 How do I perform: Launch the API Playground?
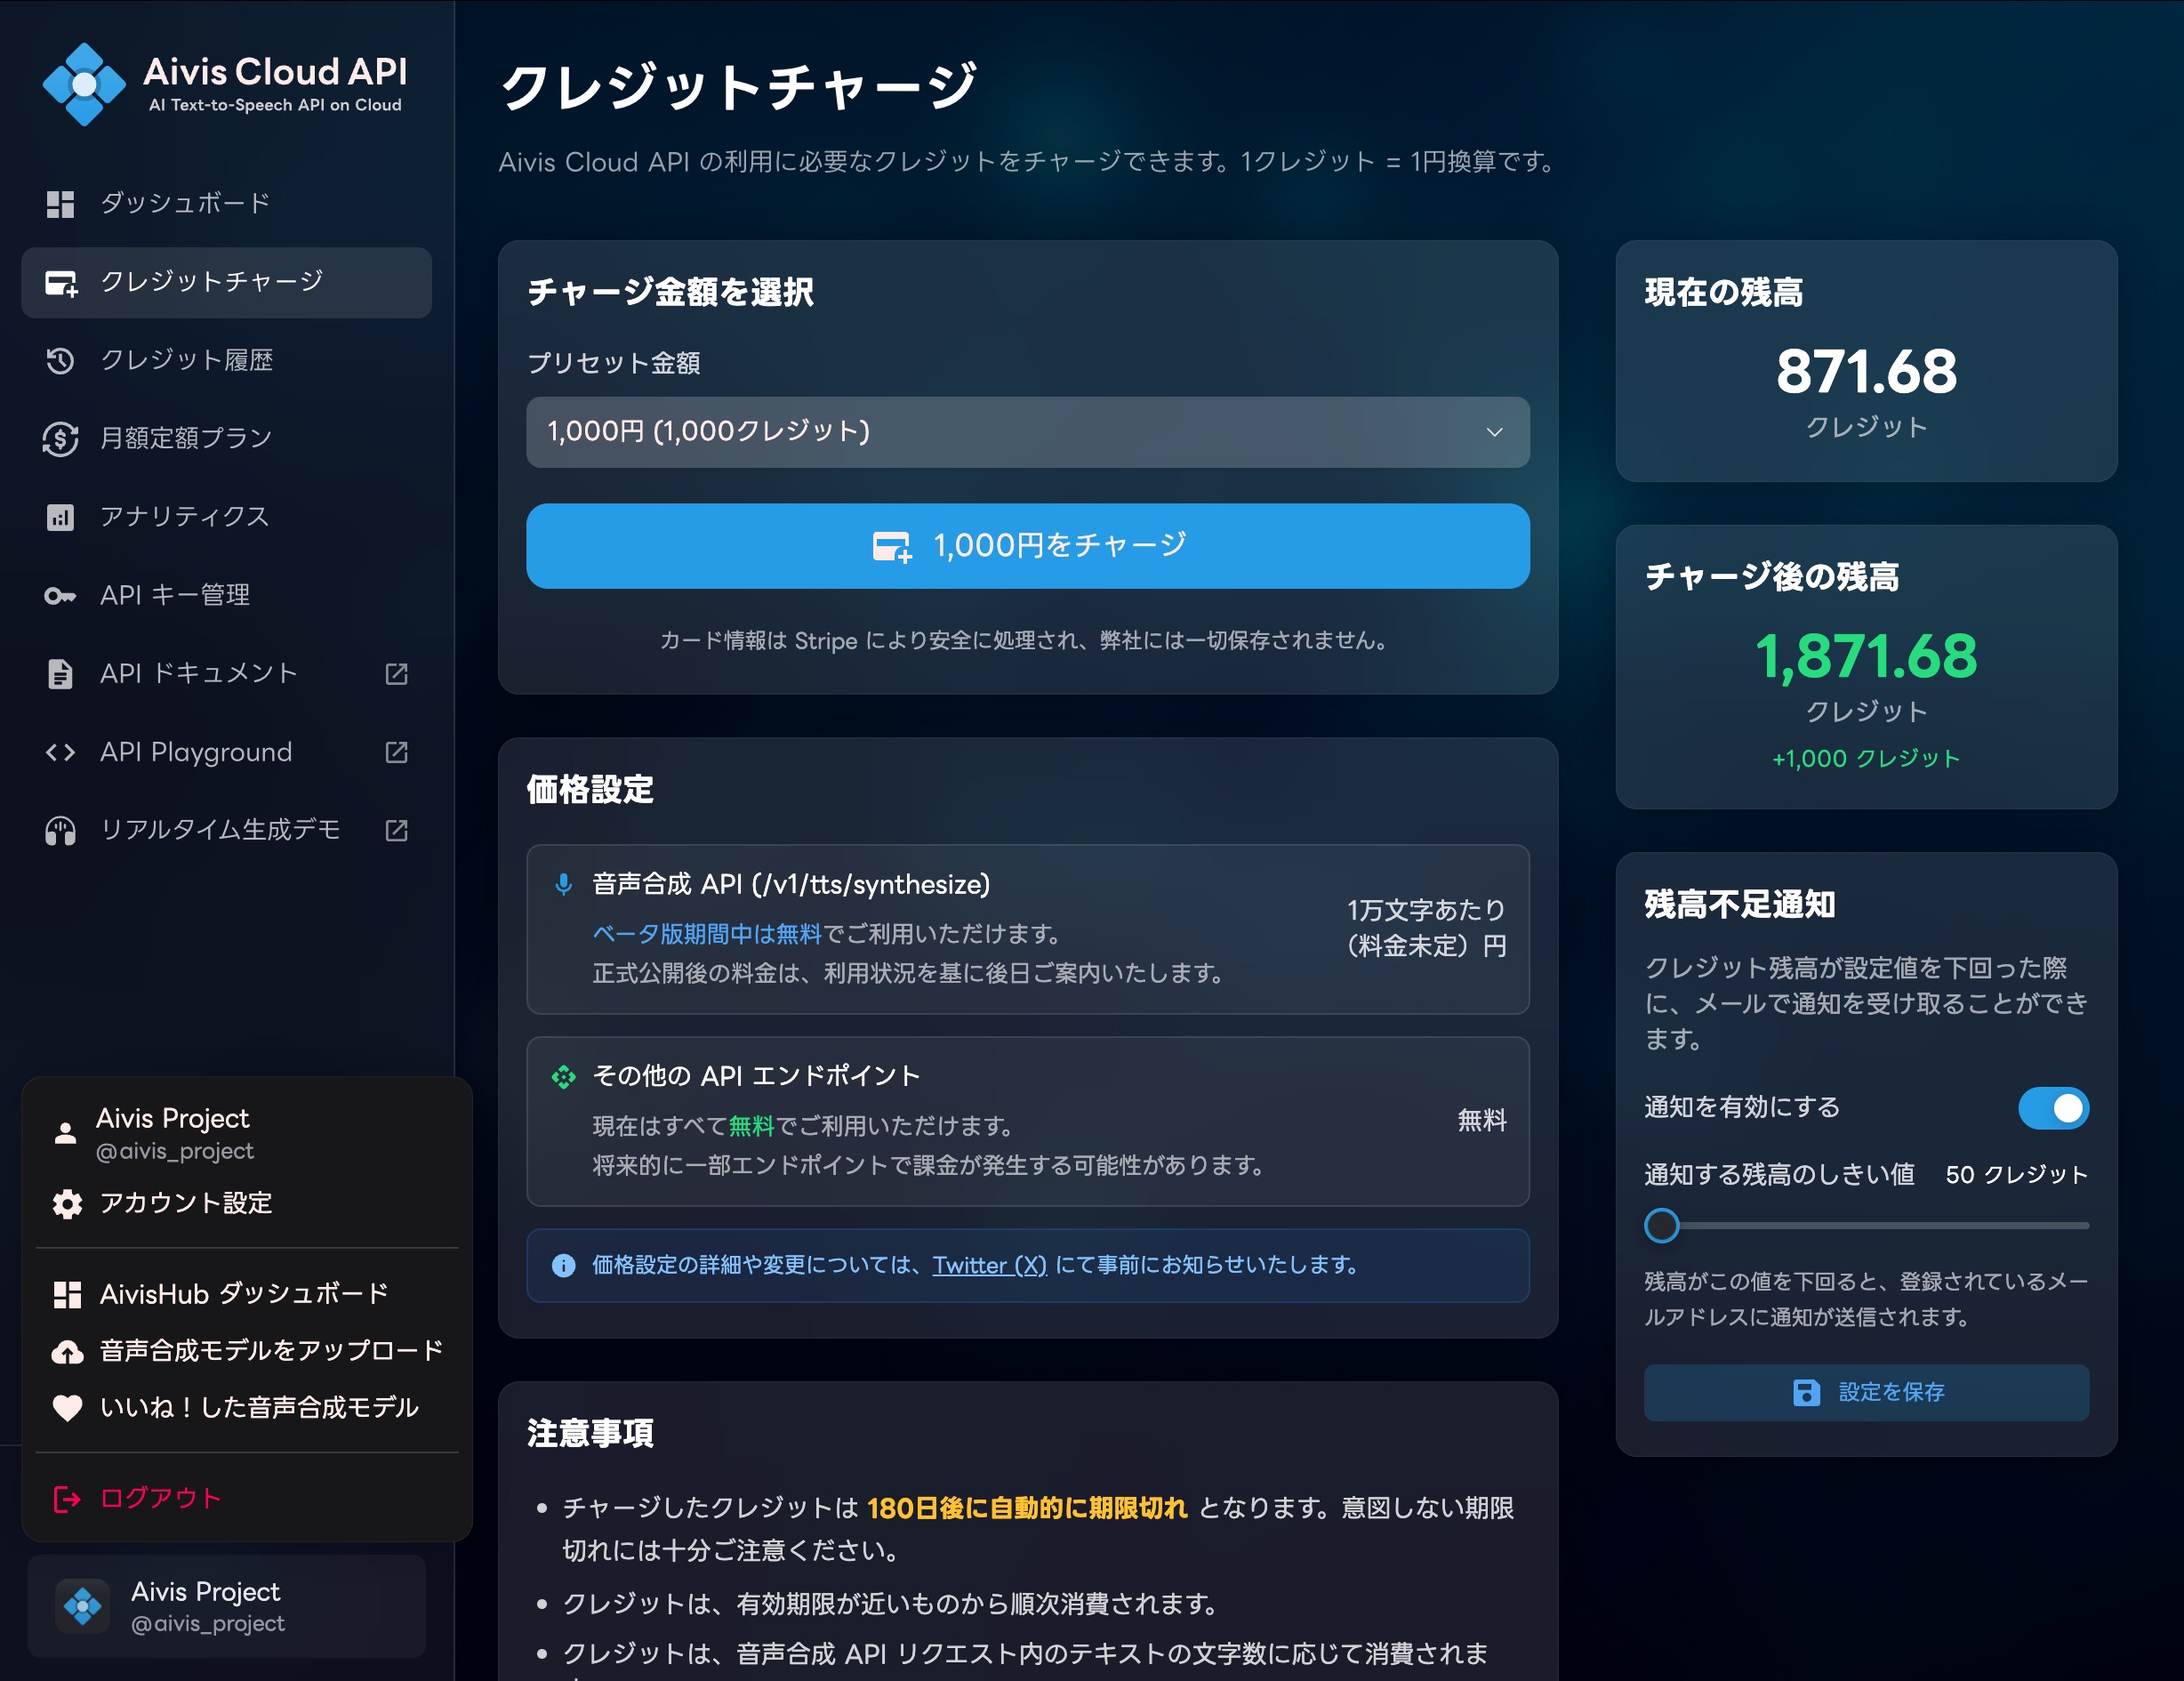point(195,751)
